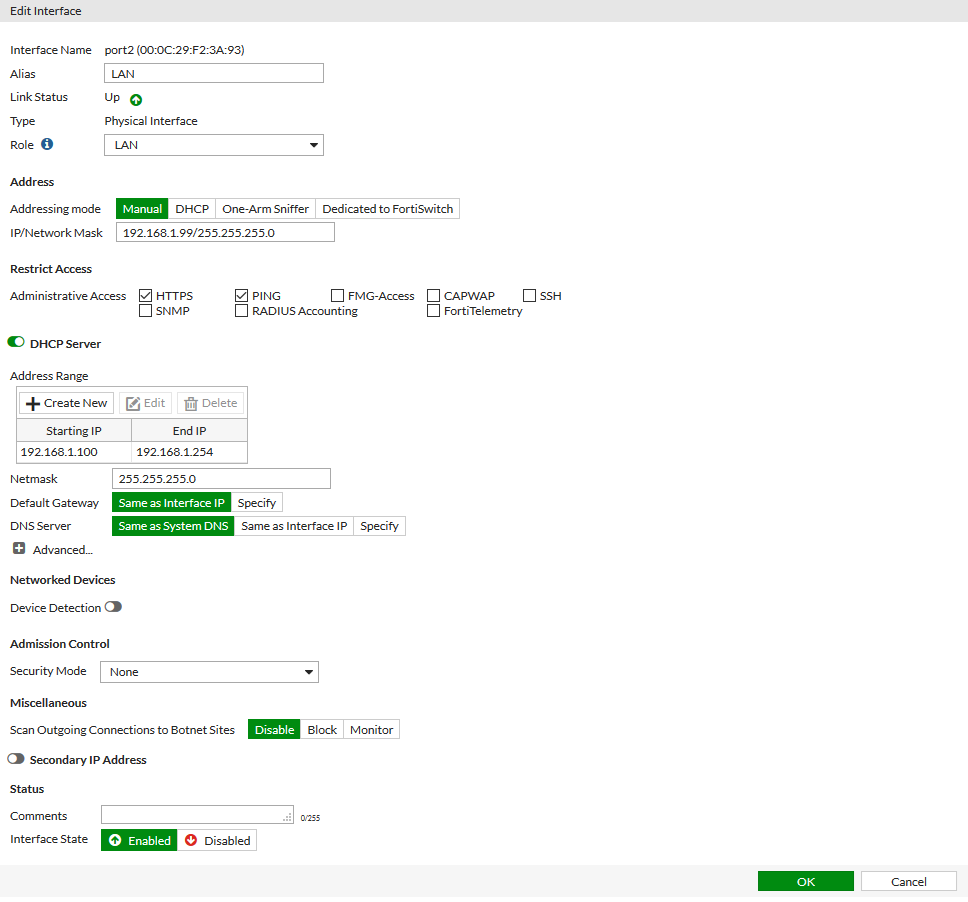
Task: Turn off the DHCP Server toggle
Action: (x=16, y=342)
